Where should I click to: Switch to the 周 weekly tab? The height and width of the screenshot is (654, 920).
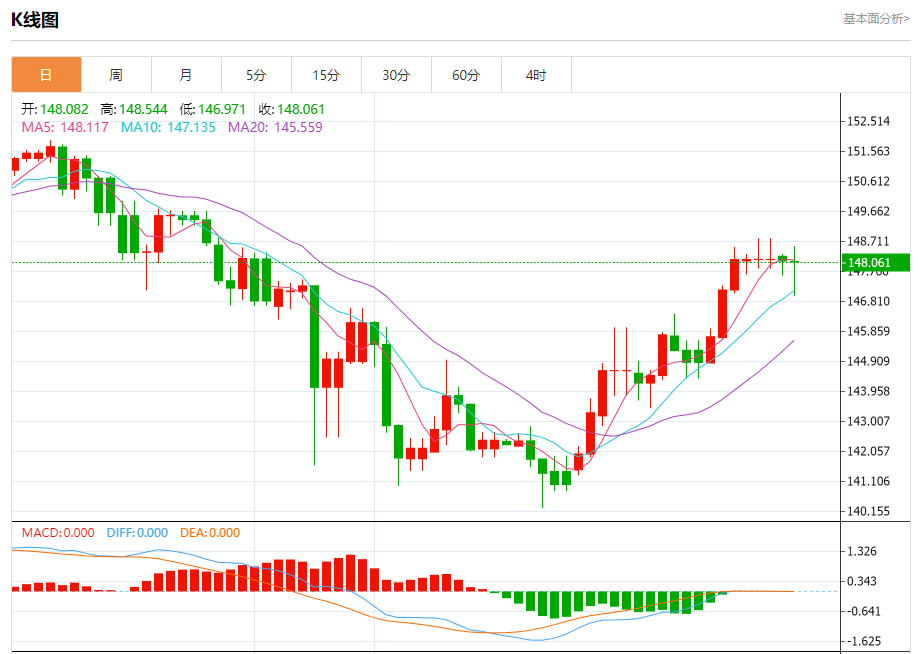[116, 75]
